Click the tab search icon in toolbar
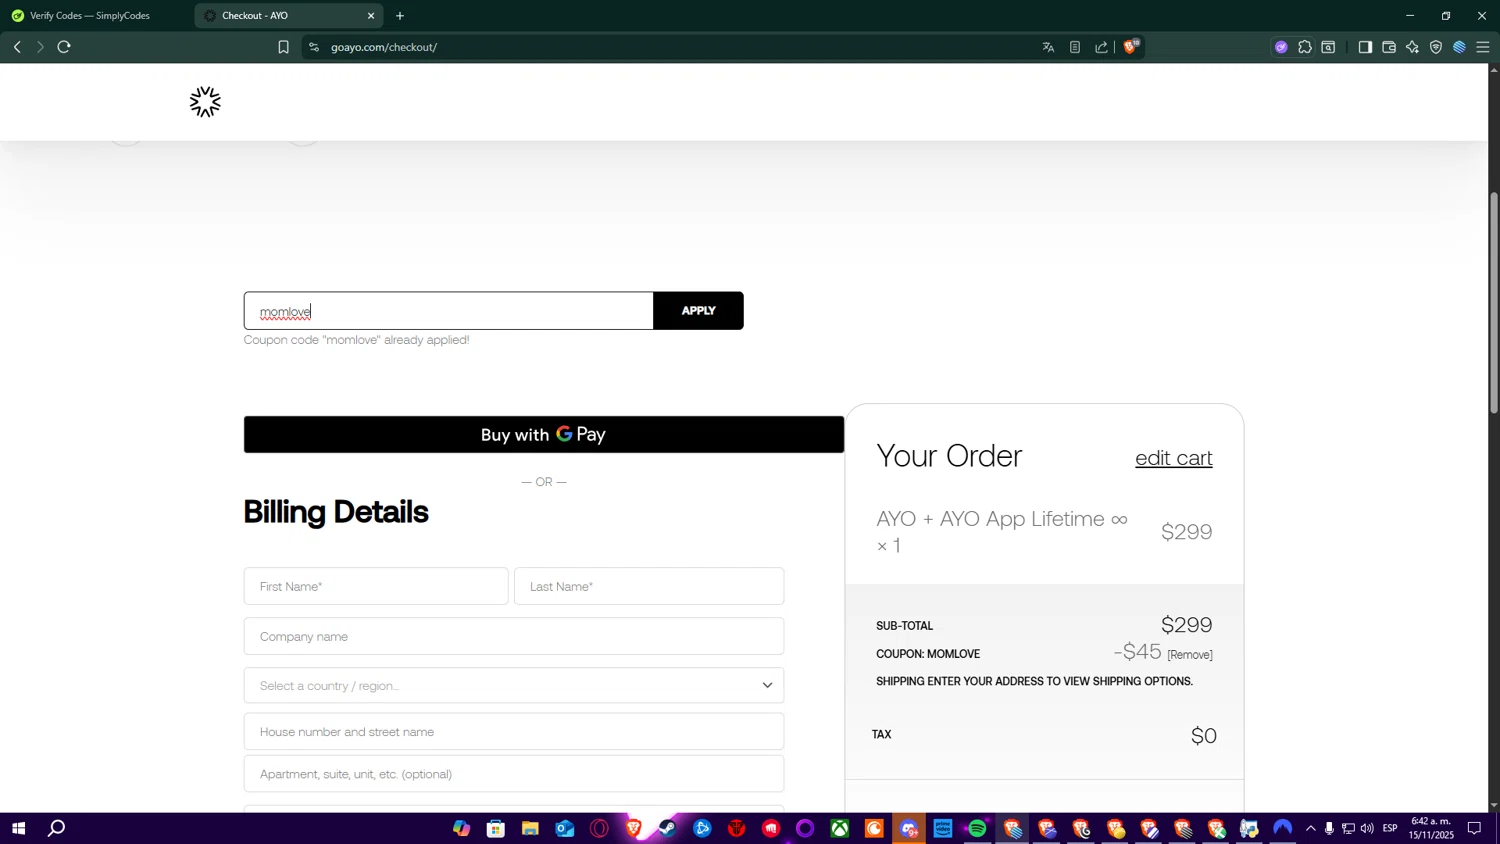 coord(1328,47)
